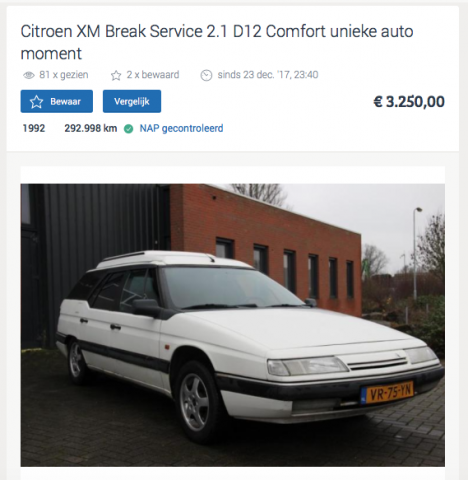Click the star icon beside 2 x bewaard
Screen dimensions: 468x480
pyautogui.click(x=116, y=75)
